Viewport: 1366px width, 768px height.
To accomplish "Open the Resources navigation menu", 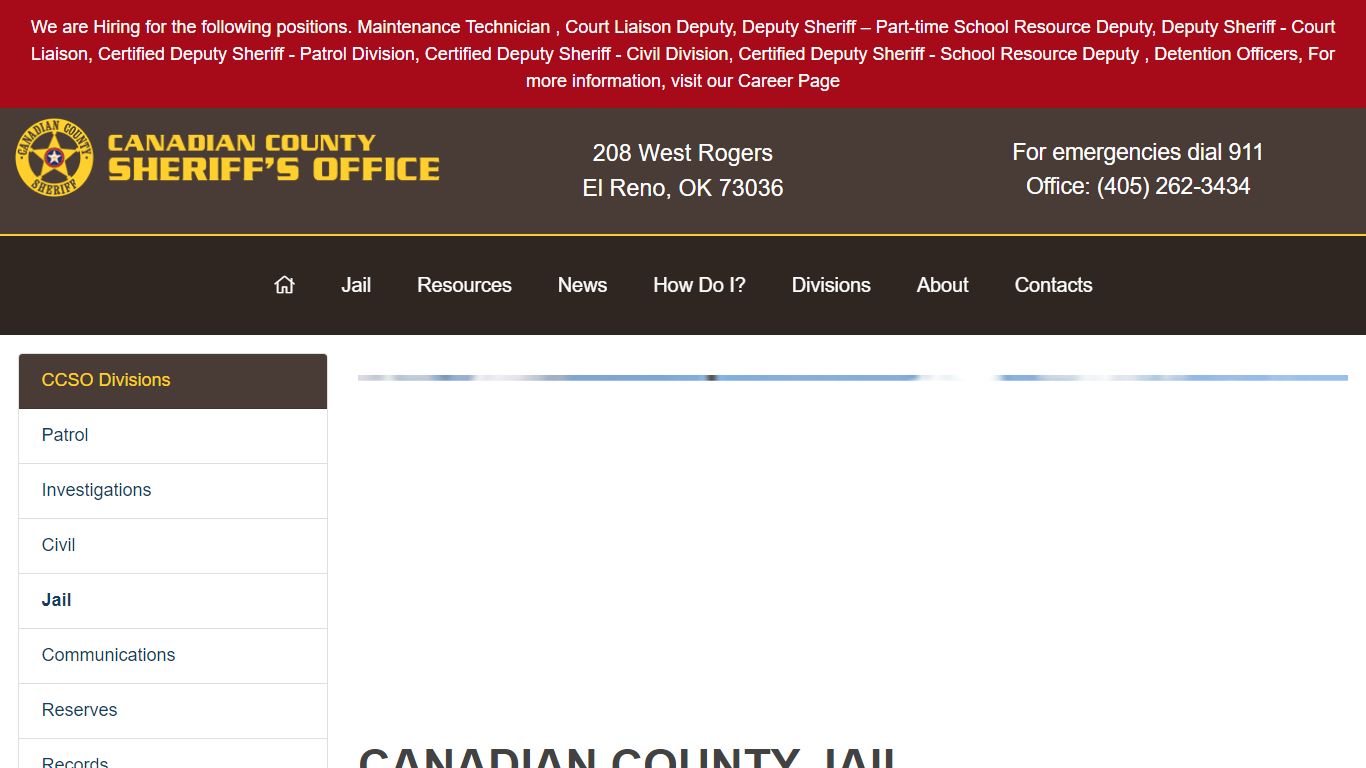I will coord(464,285).
